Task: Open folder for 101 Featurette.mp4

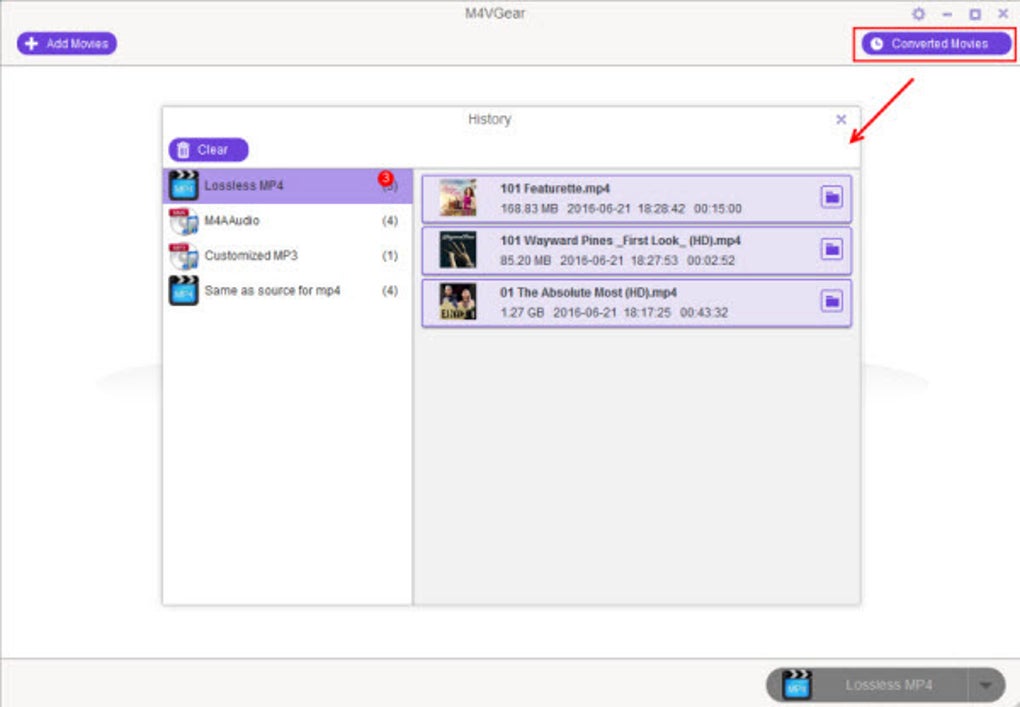Action: 832,197
